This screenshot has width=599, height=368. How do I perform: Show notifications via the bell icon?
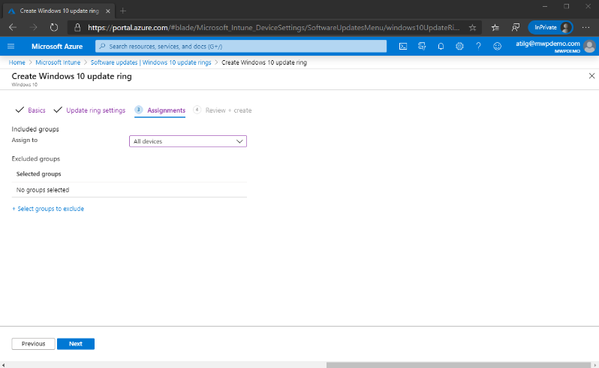tap(440, 46)
